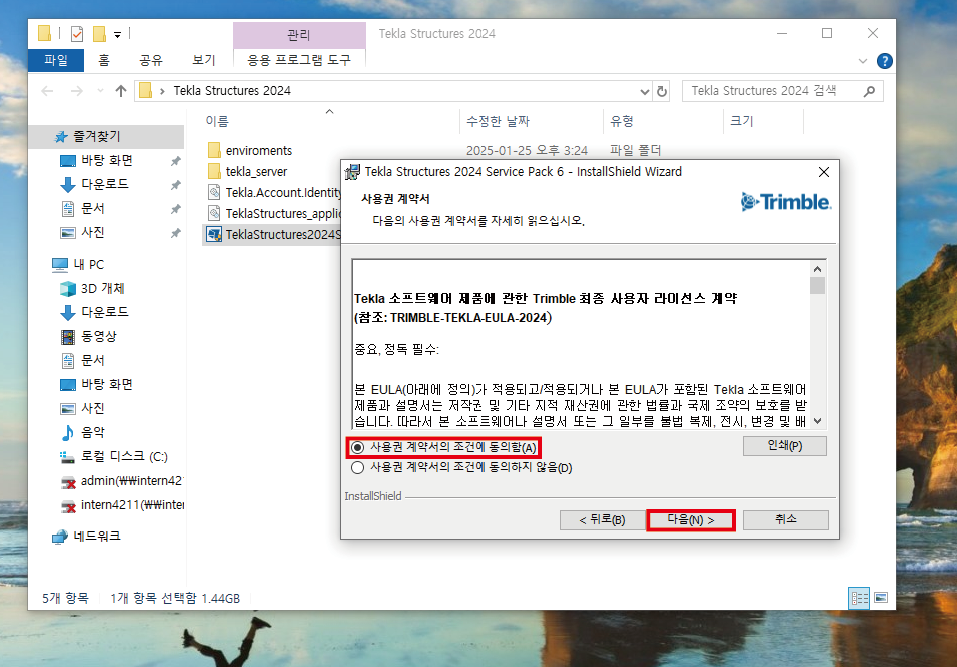Click the license text scrollbar thumb
The image size is (957, 667).
817,286
